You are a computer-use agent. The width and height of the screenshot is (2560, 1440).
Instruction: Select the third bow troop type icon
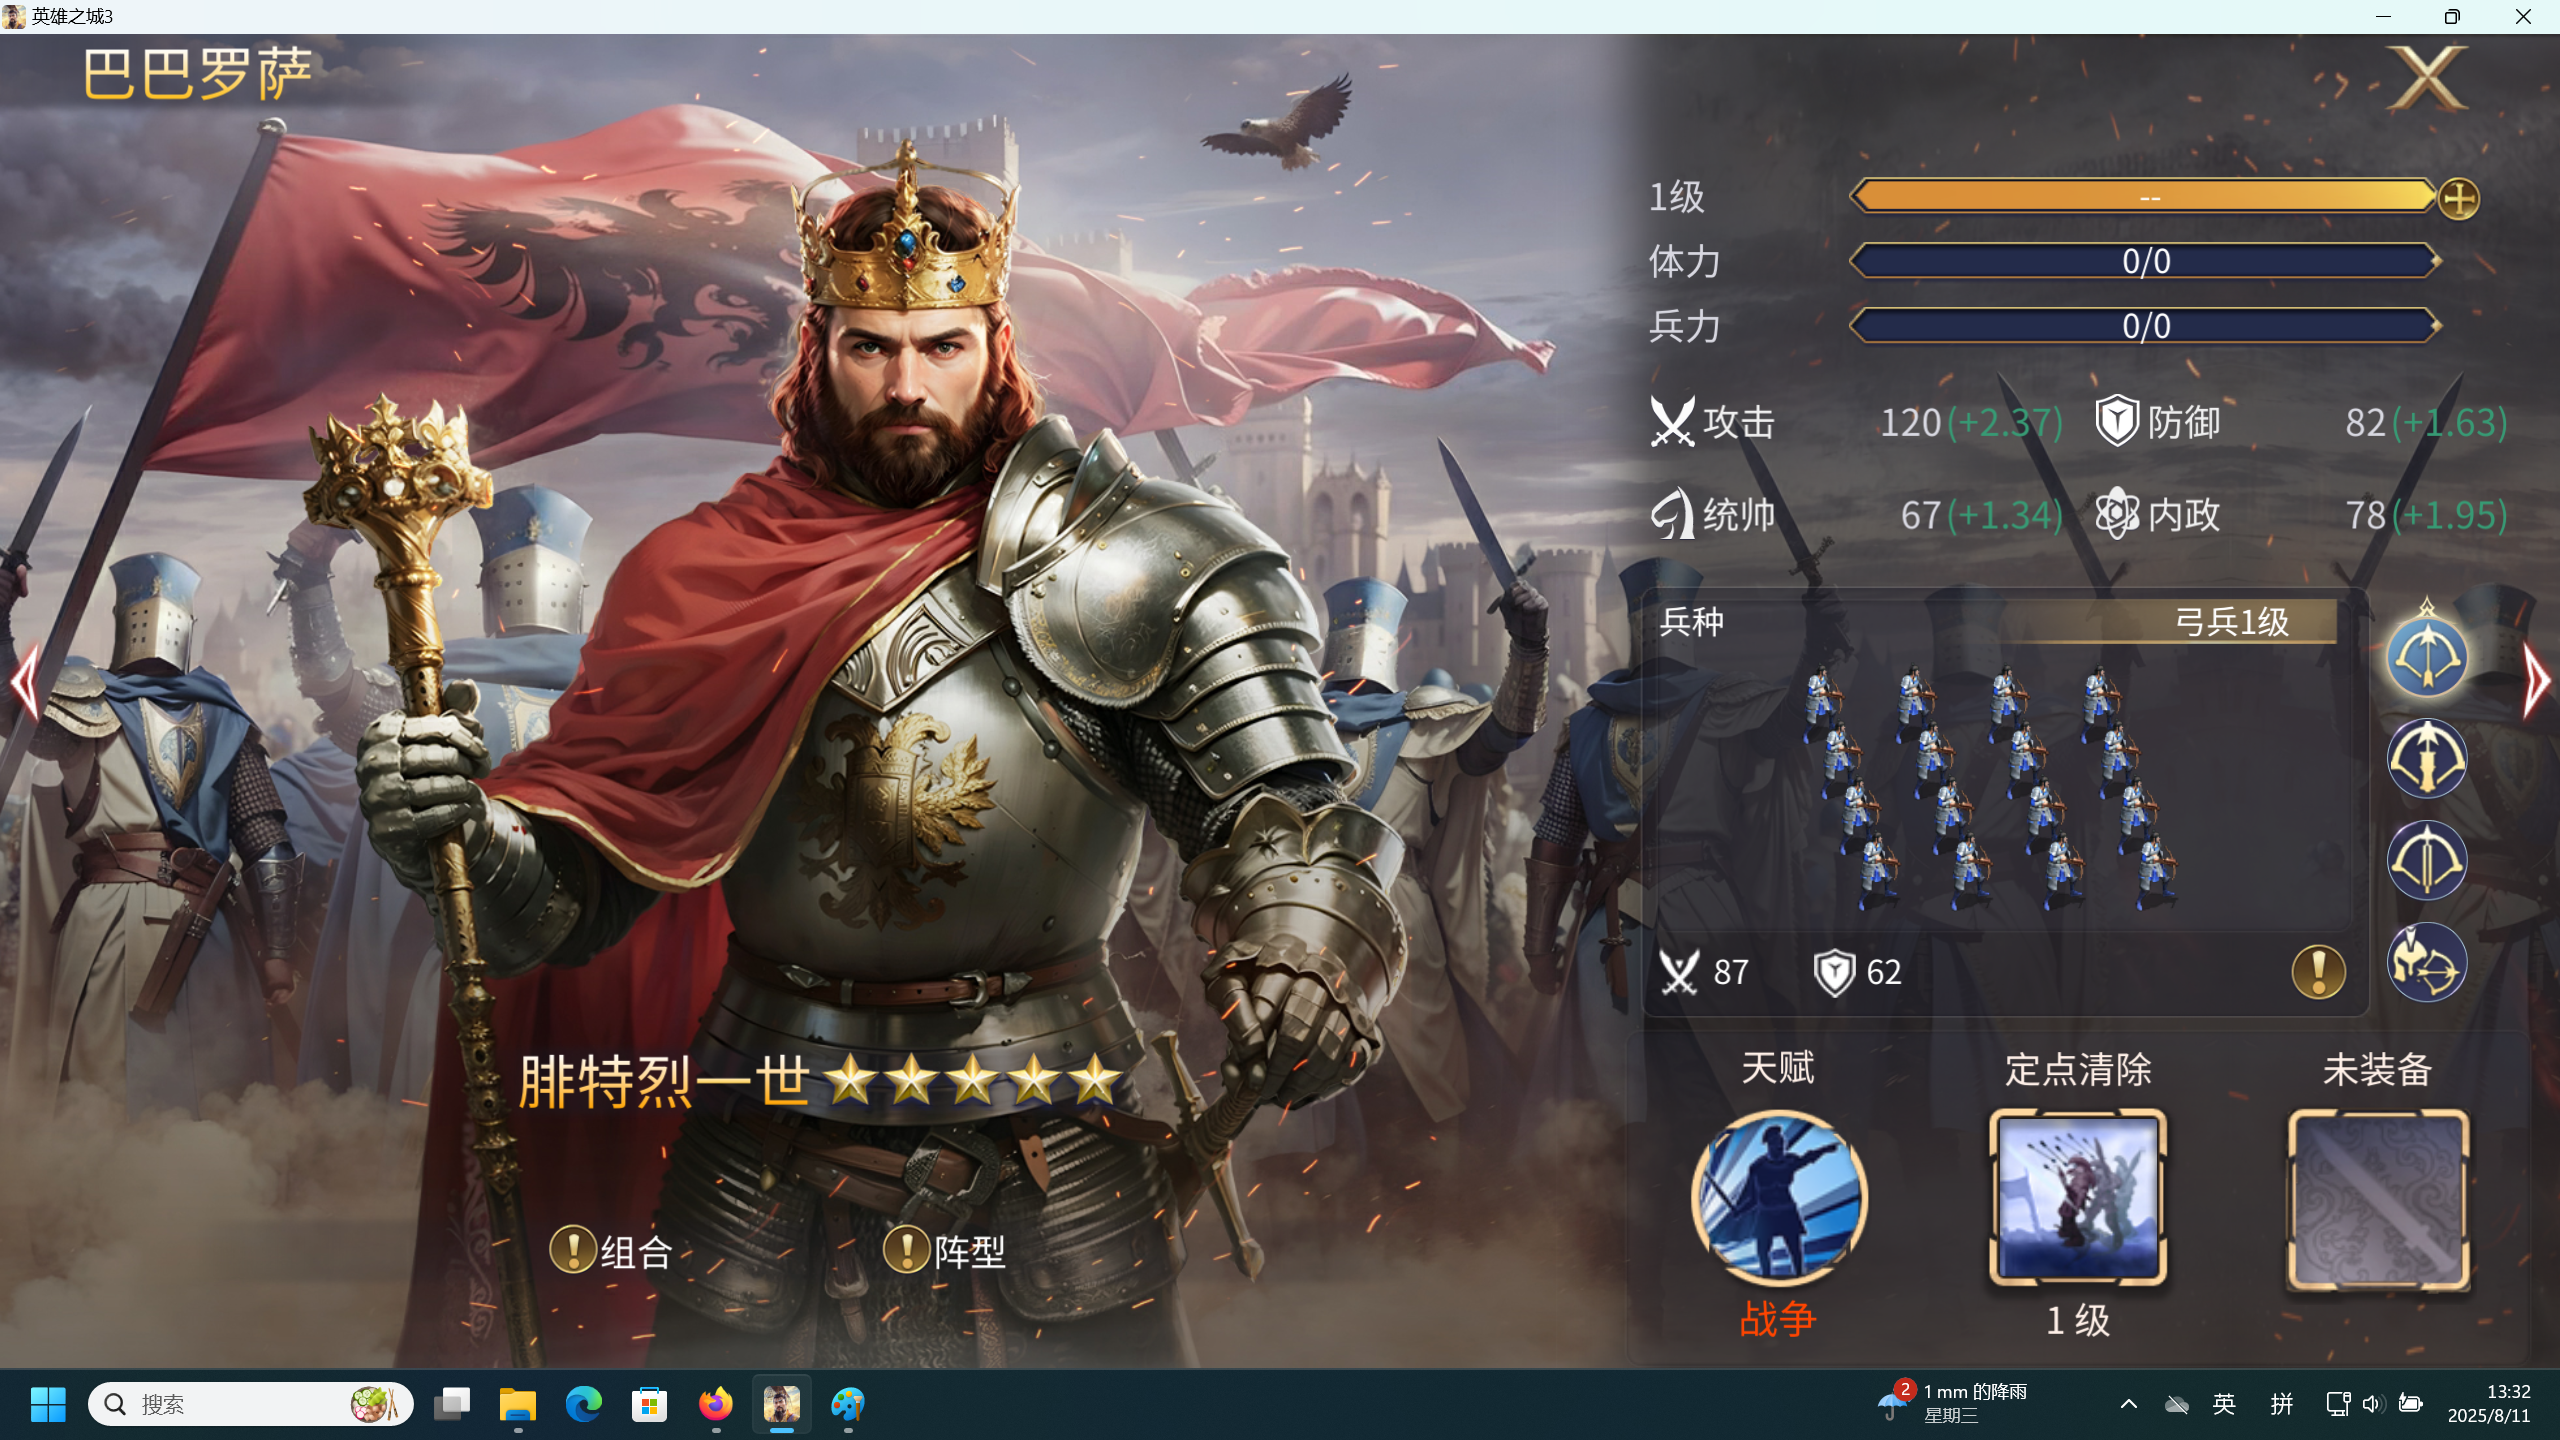(2426, 860)
